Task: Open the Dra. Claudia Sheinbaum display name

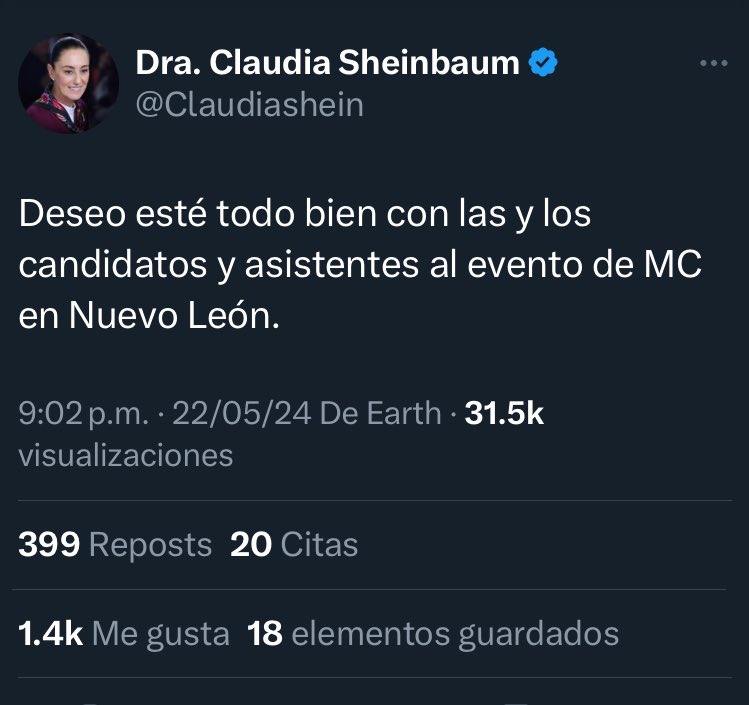Action: point(328,63)
